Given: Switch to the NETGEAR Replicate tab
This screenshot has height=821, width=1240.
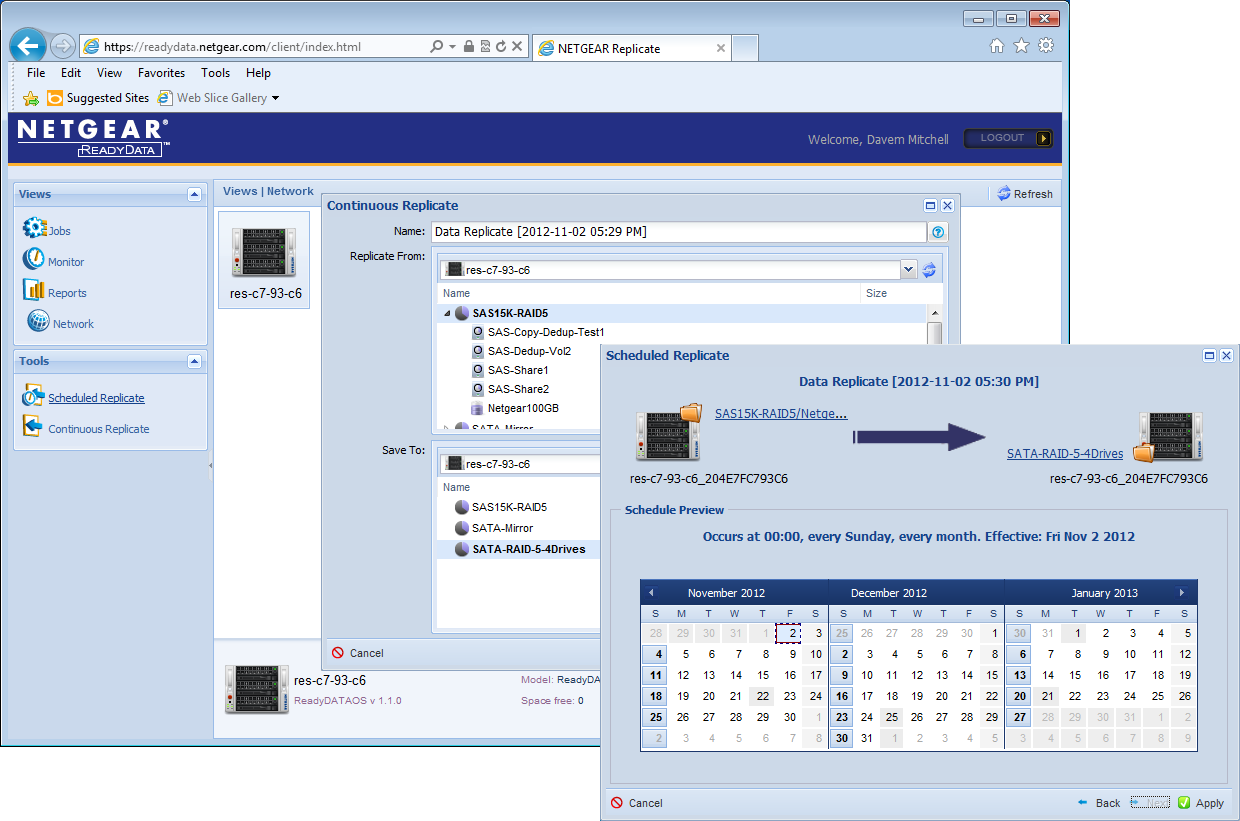Looking at the screenshot, I should click(632, 48).
